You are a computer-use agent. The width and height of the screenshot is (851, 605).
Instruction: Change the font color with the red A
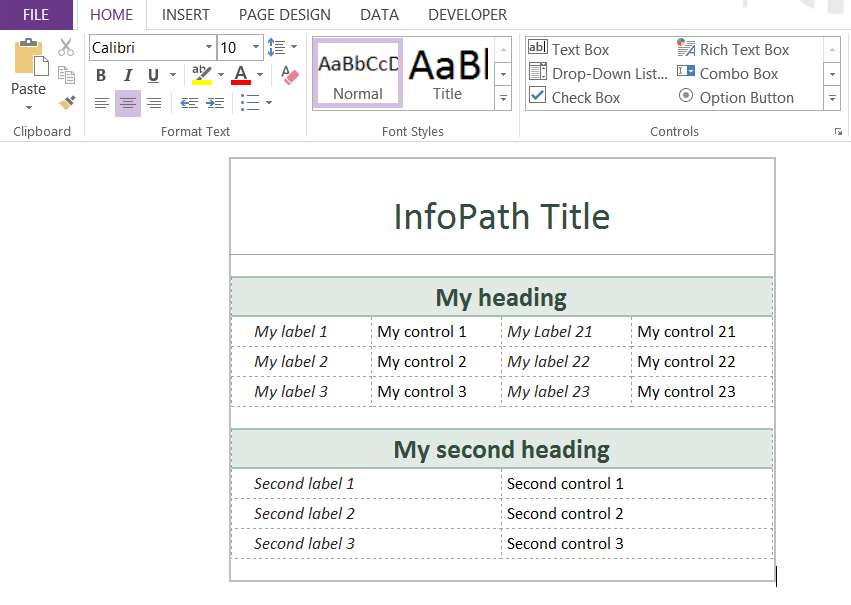(241, 75)
